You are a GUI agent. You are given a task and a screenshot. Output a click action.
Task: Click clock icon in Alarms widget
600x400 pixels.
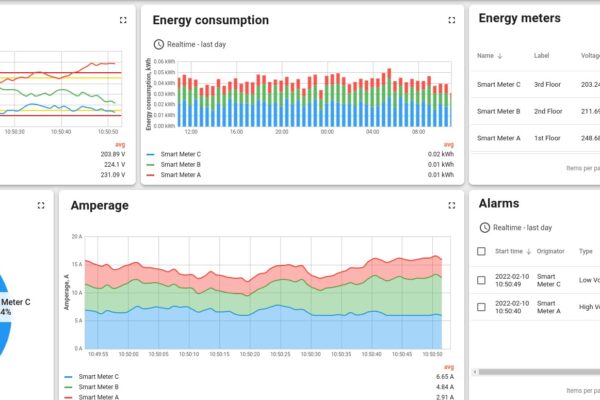(x=485, y=227)
